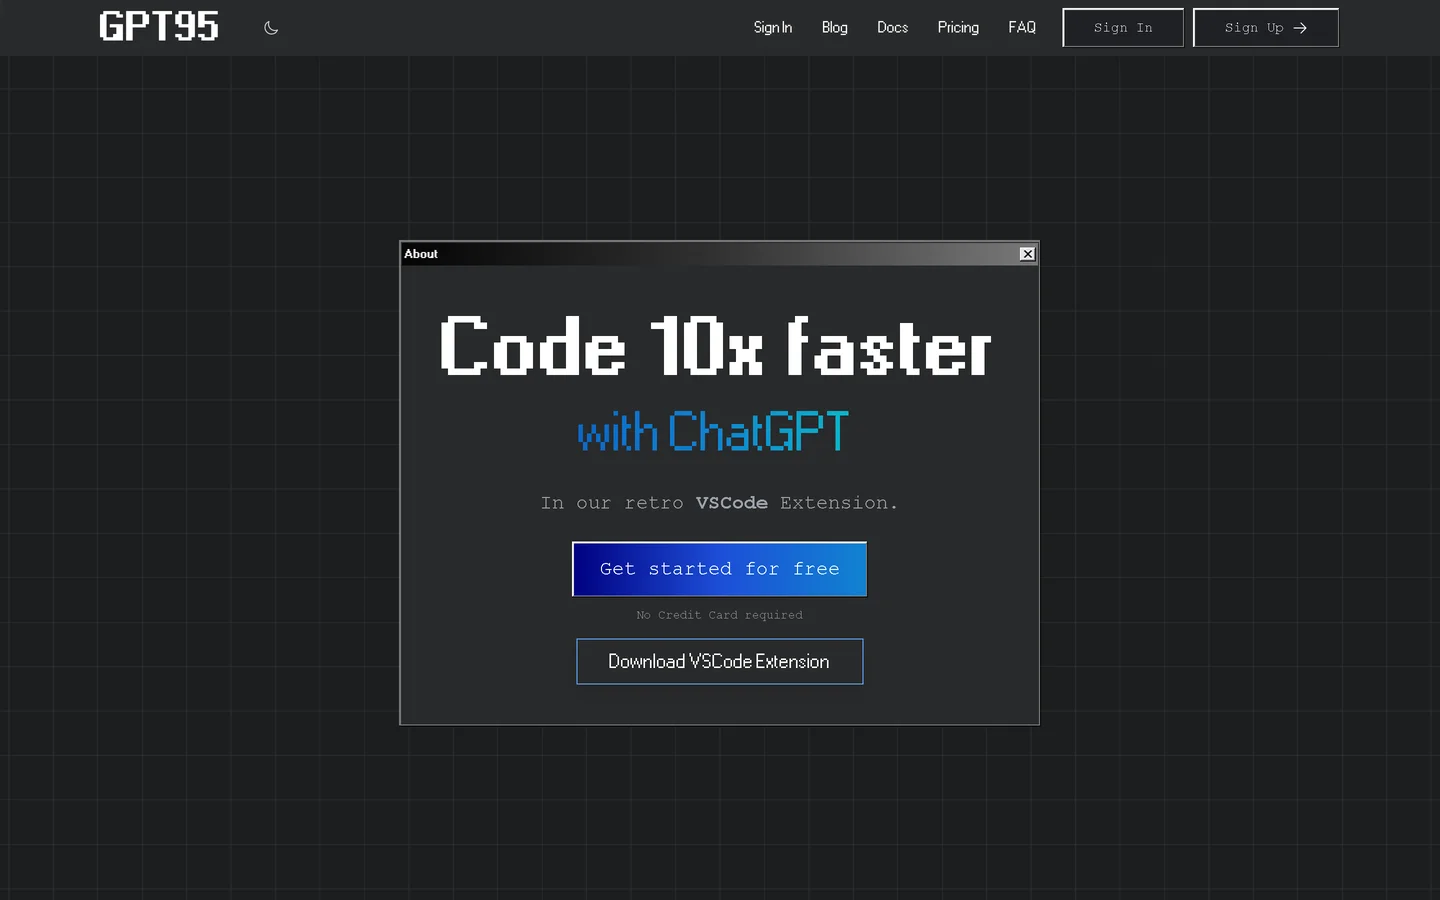Click 'No Credit Card required' note
Image resolution: width=1440 pixels, height=900 pixels.
[x=719, y=615]
